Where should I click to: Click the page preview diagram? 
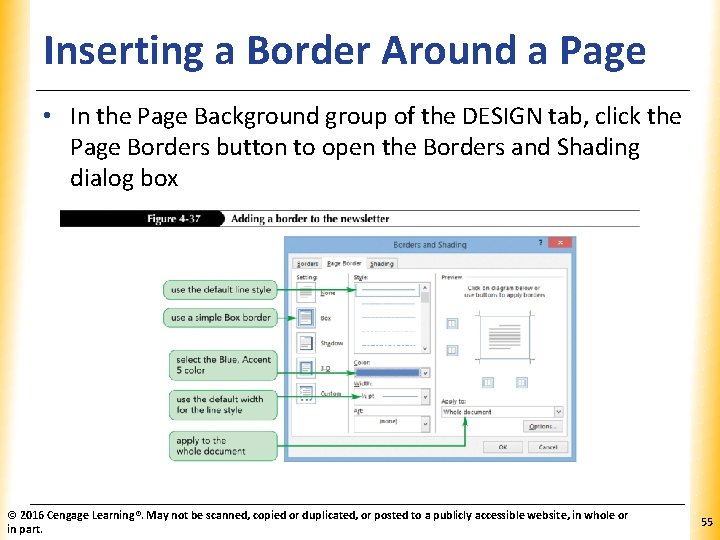coord(504,337)
